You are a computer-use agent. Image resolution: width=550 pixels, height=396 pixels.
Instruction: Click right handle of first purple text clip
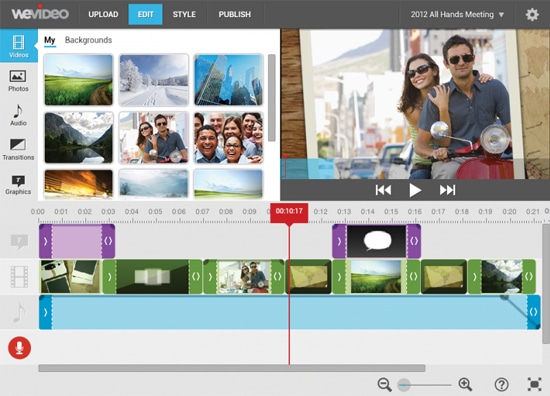pyautogui.click(x=108, y=241)
